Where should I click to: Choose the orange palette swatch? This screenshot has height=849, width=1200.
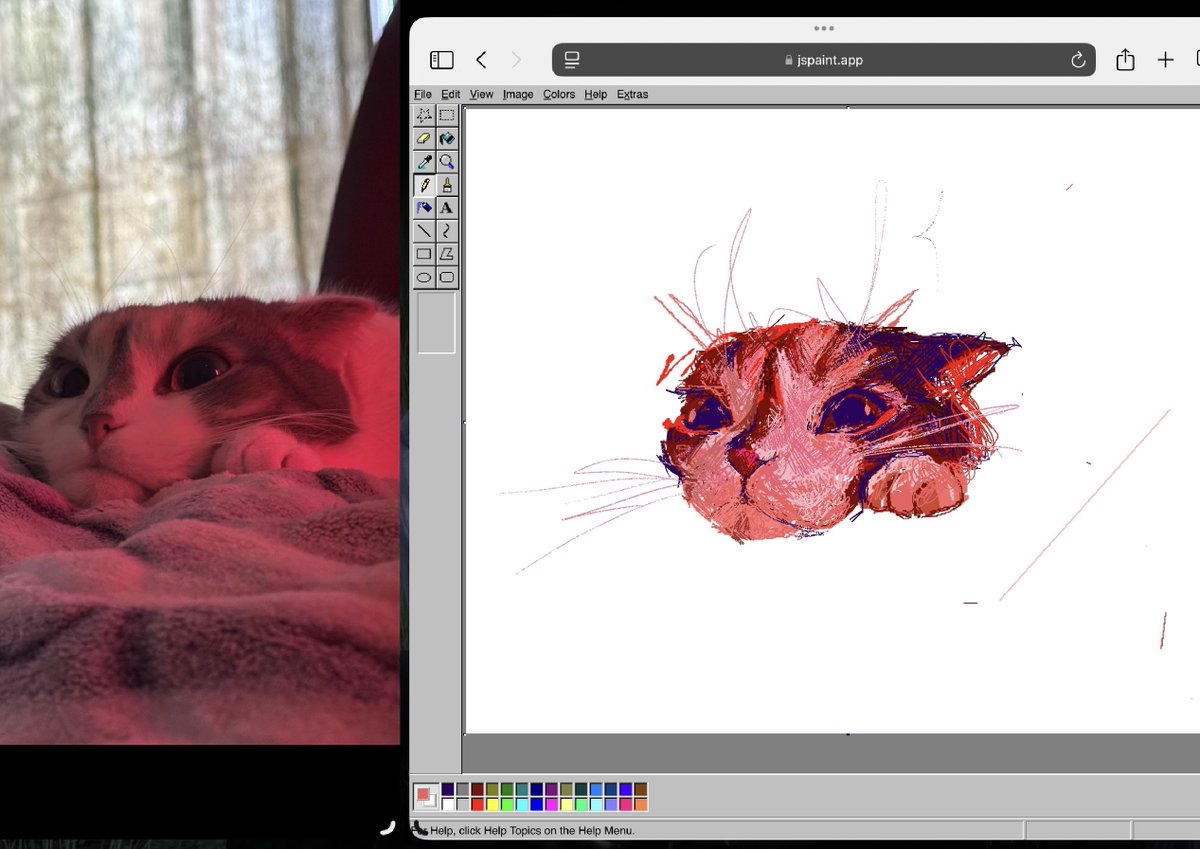641,804
